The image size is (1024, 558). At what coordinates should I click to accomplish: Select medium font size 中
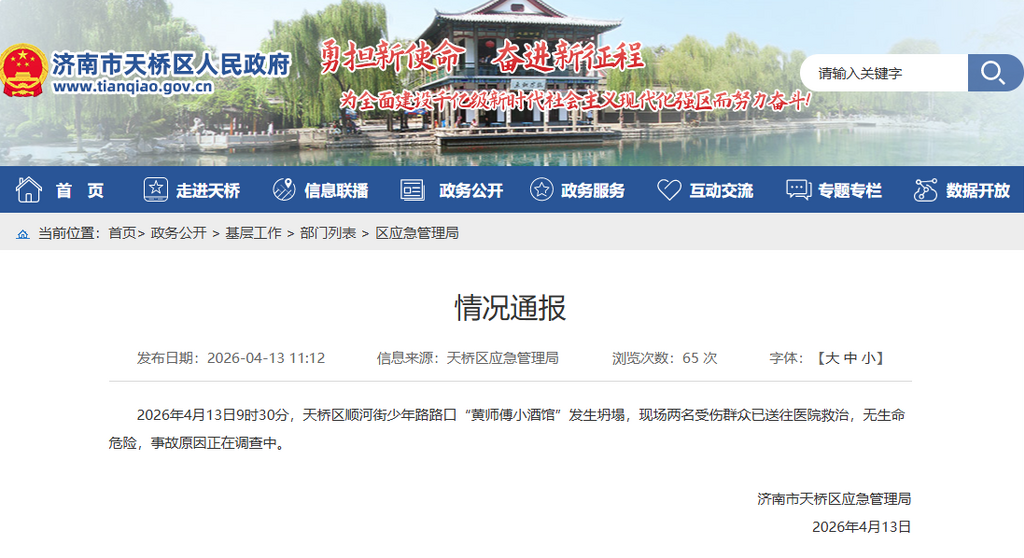tap(853, 358)
